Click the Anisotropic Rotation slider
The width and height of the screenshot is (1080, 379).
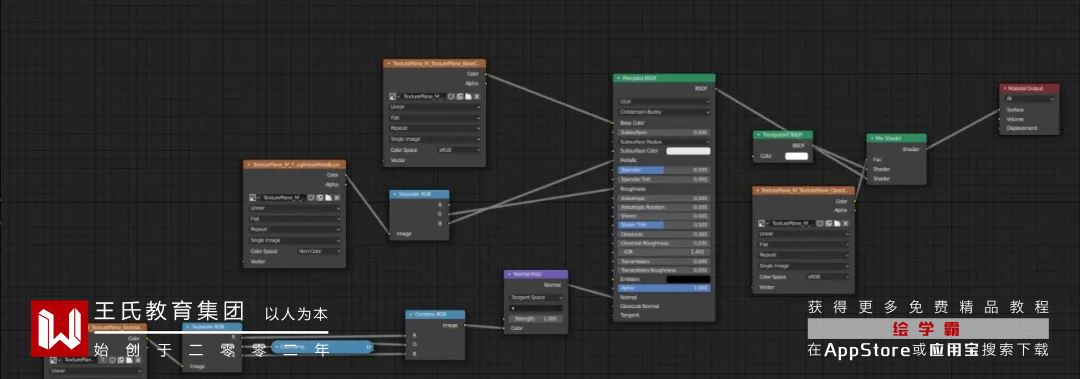664,207
